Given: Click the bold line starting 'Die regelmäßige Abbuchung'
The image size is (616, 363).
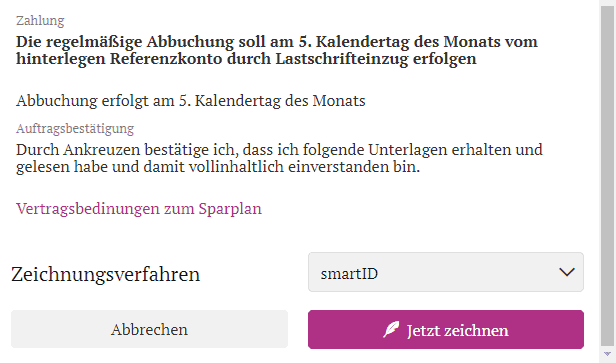Looking at the screenshot, I should [277, 42].
